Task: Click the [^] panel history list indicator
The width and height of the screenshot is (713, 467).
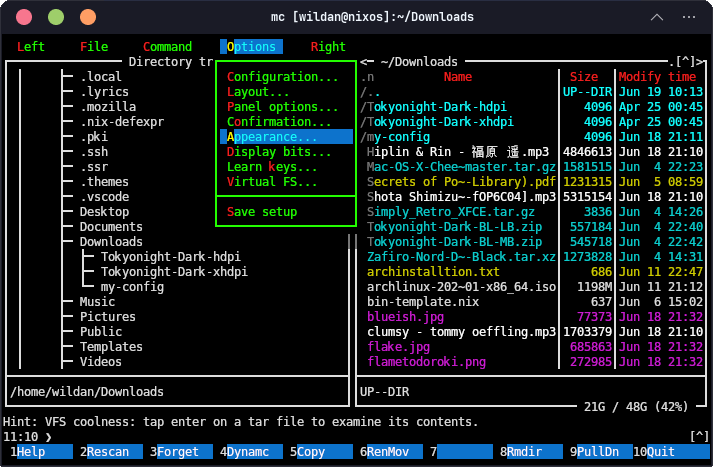Action: (685, 61)
